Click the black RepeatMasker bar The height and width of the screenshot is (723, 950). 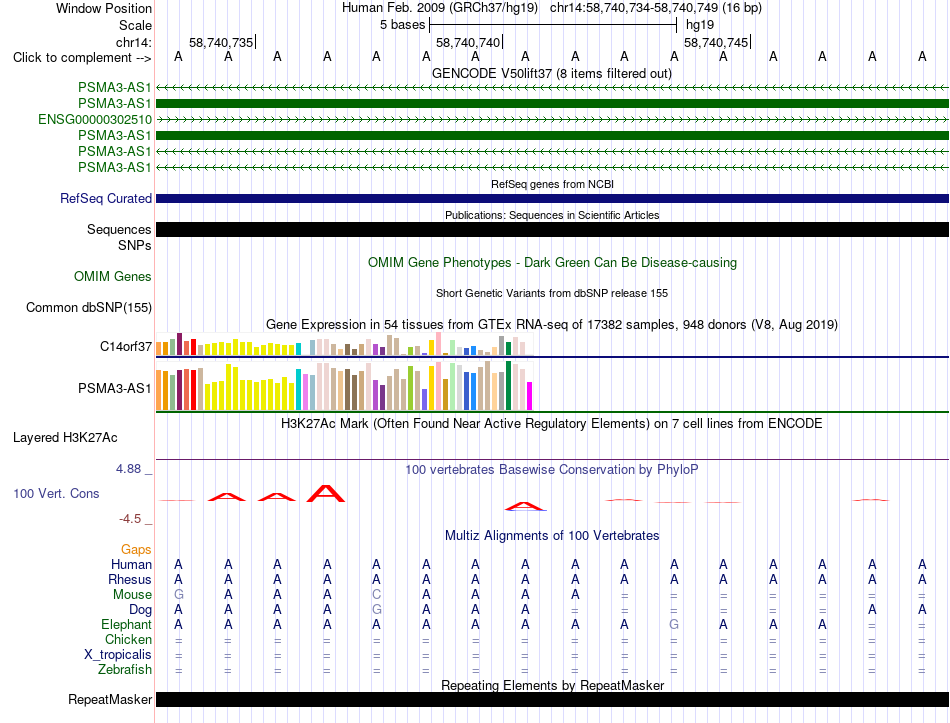(553, 699)
